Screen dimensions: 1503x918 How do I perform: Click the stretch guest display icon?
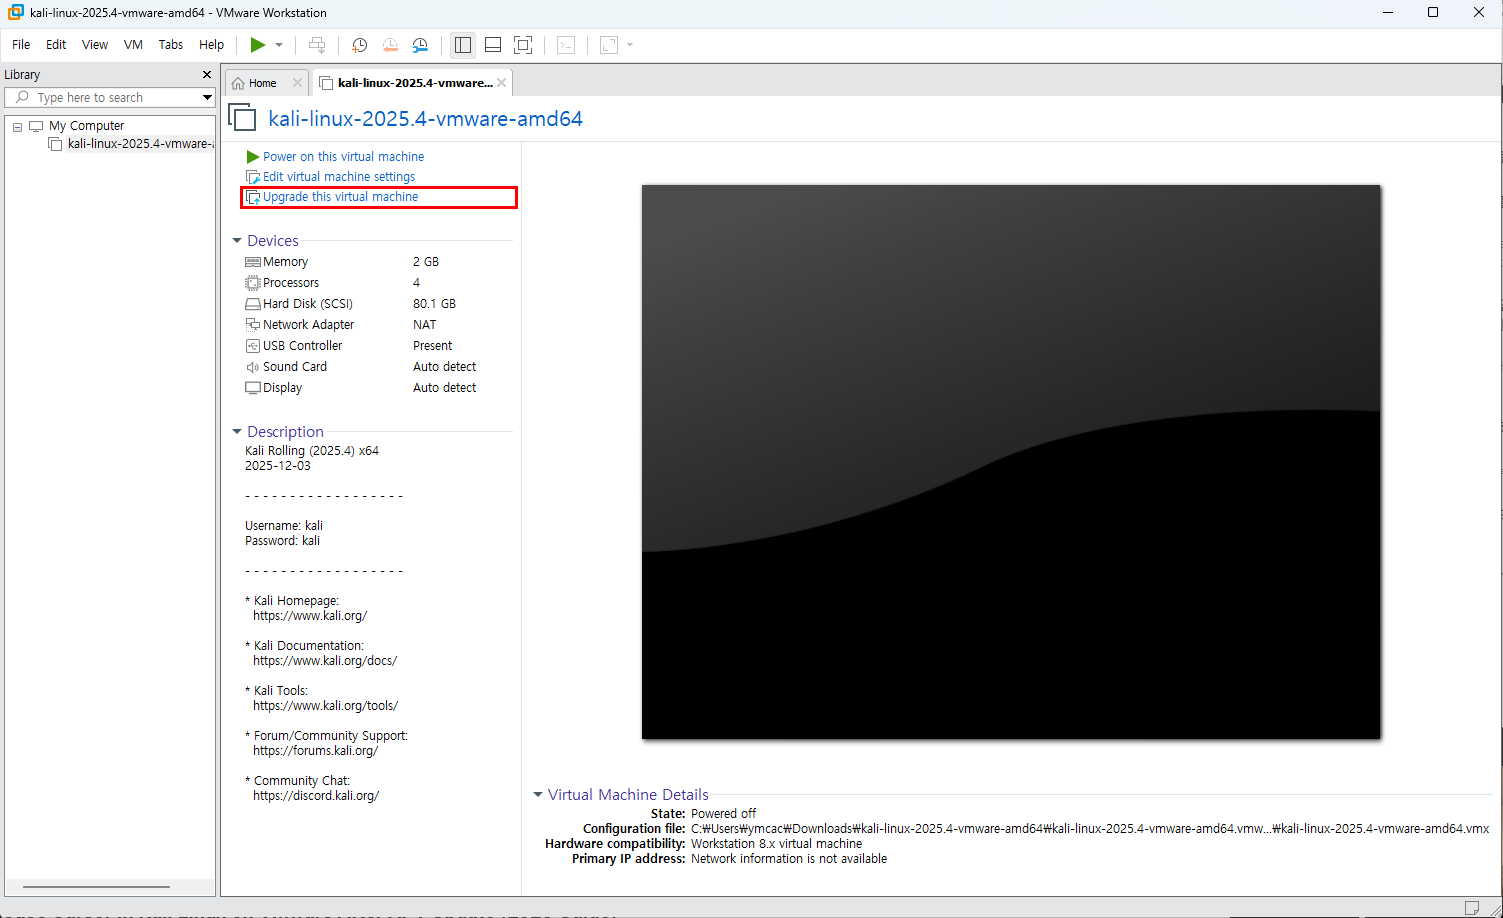coord(609,45)
